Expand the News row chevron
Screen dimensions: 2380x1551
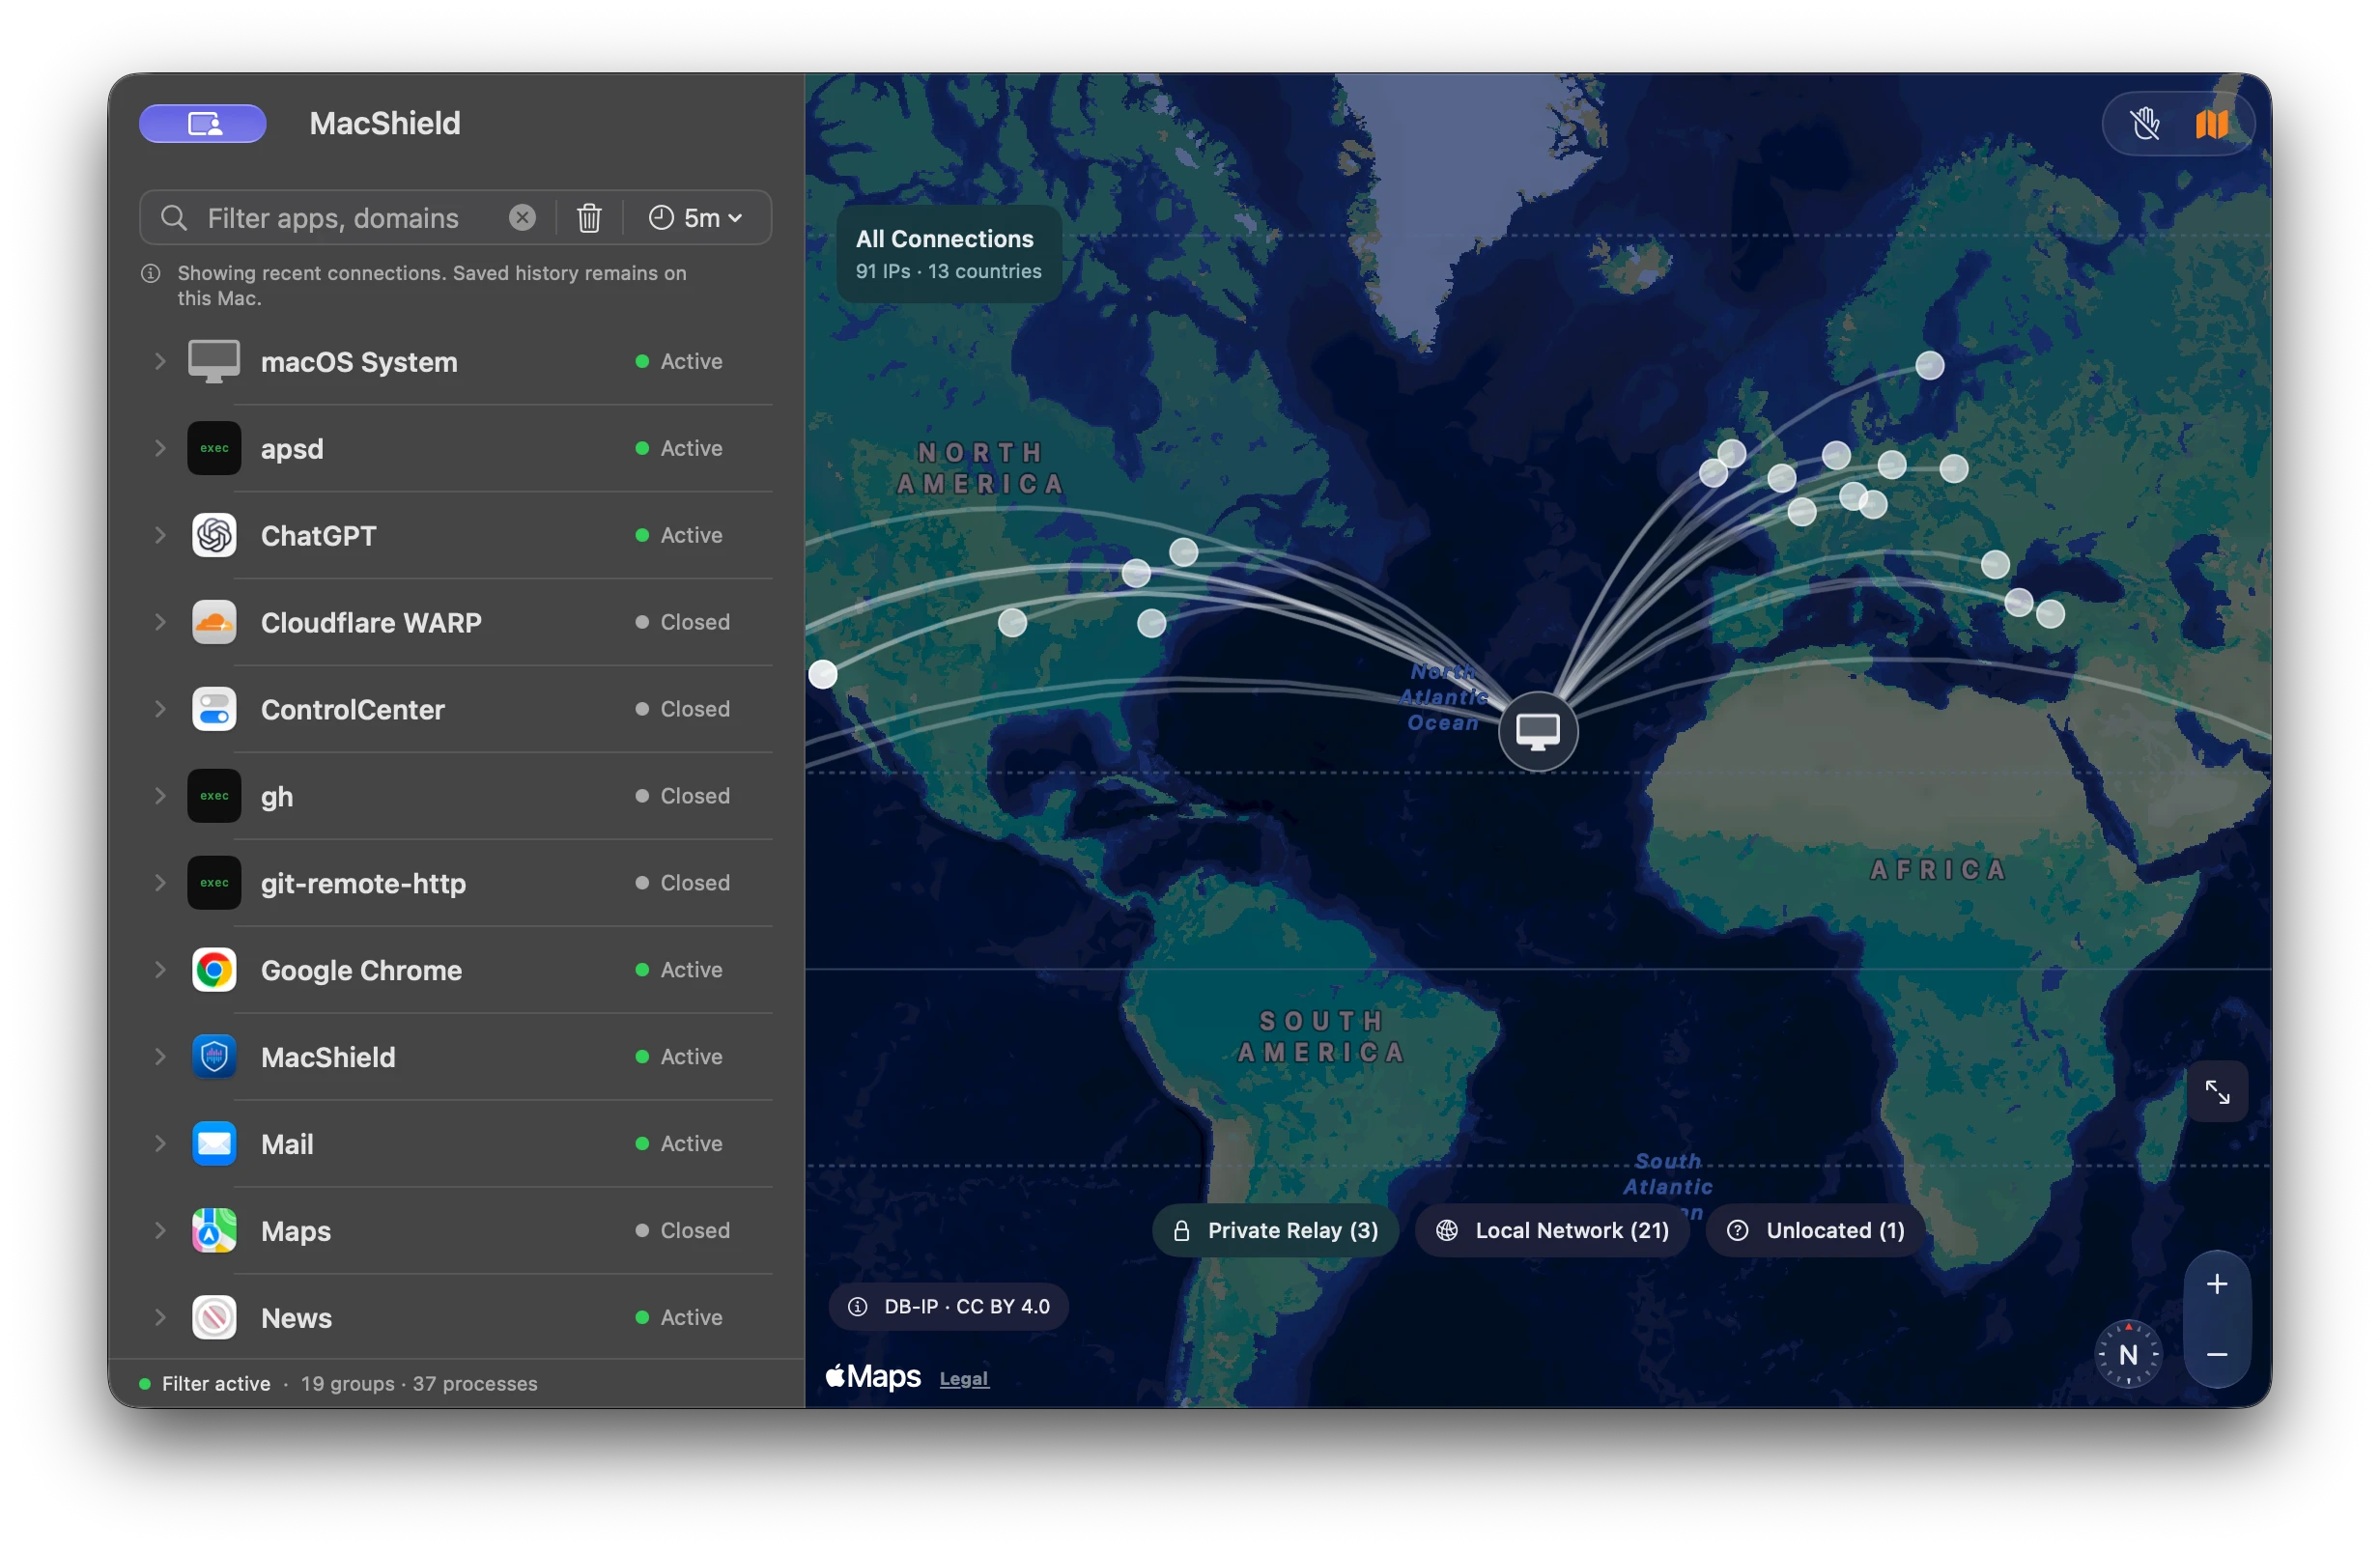click(159, 1318)
